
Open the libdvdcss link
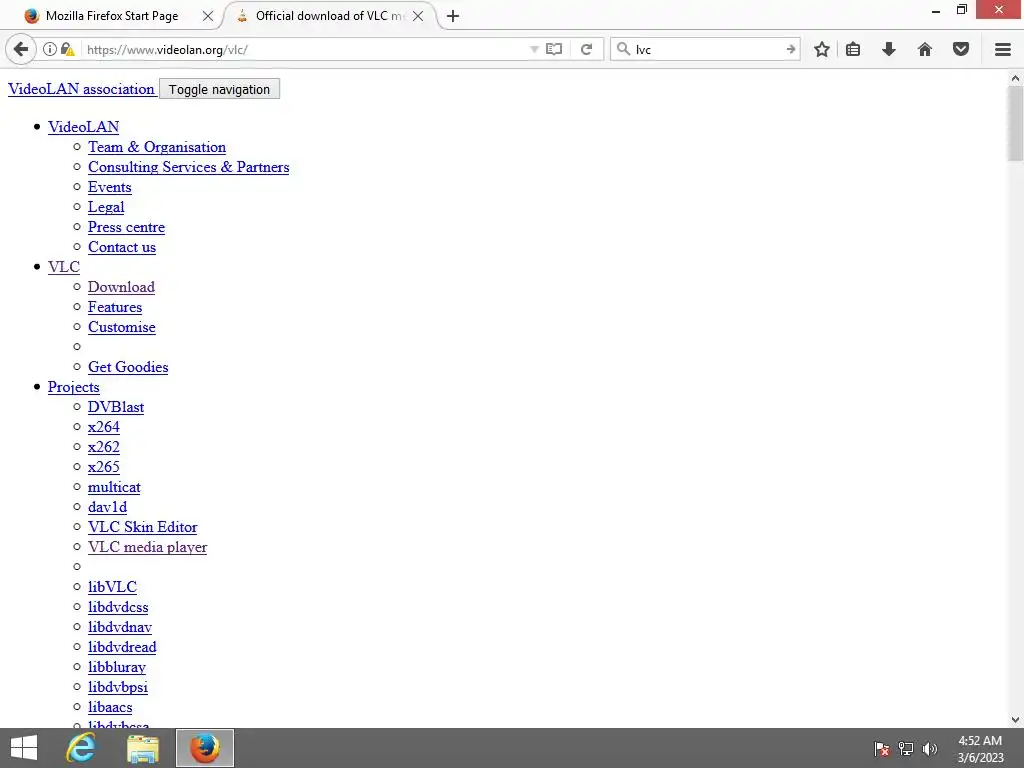coord(118,607)
